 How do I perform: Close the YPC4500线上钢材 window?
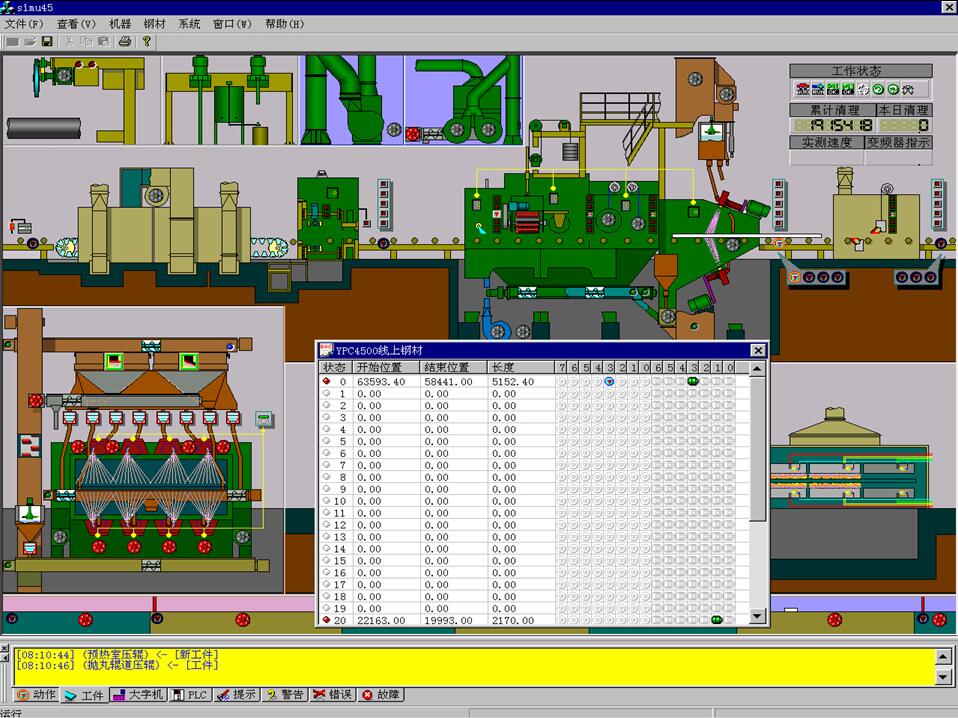click(758, 350)
